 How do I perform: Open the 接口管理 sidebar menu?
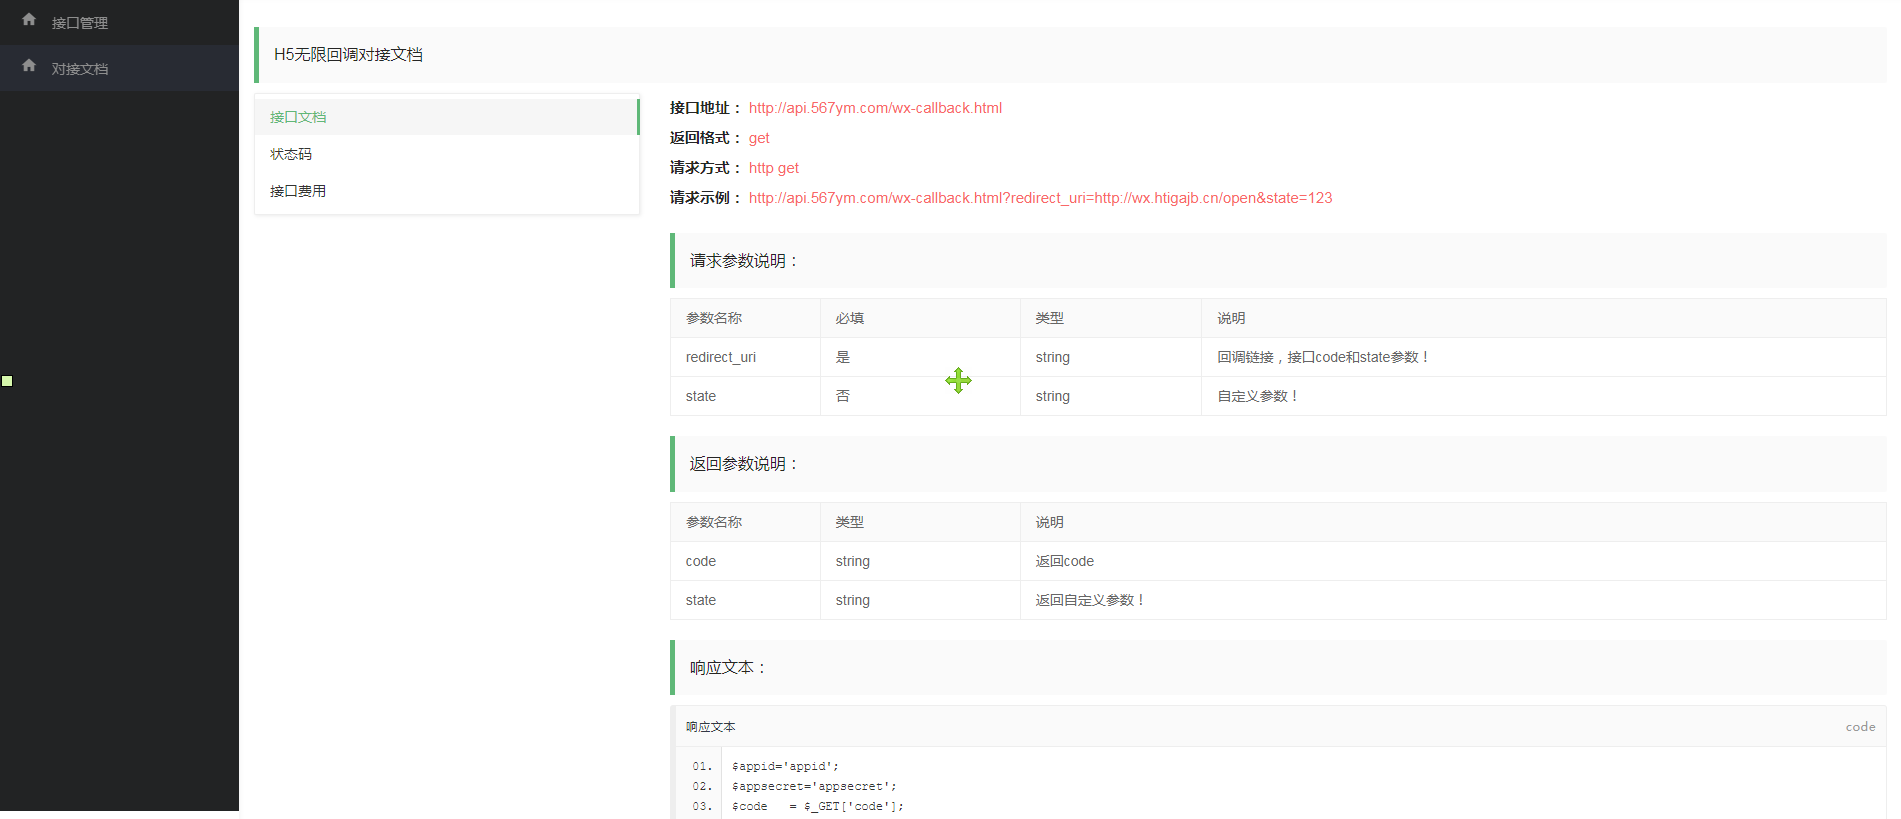coord(80,23)
